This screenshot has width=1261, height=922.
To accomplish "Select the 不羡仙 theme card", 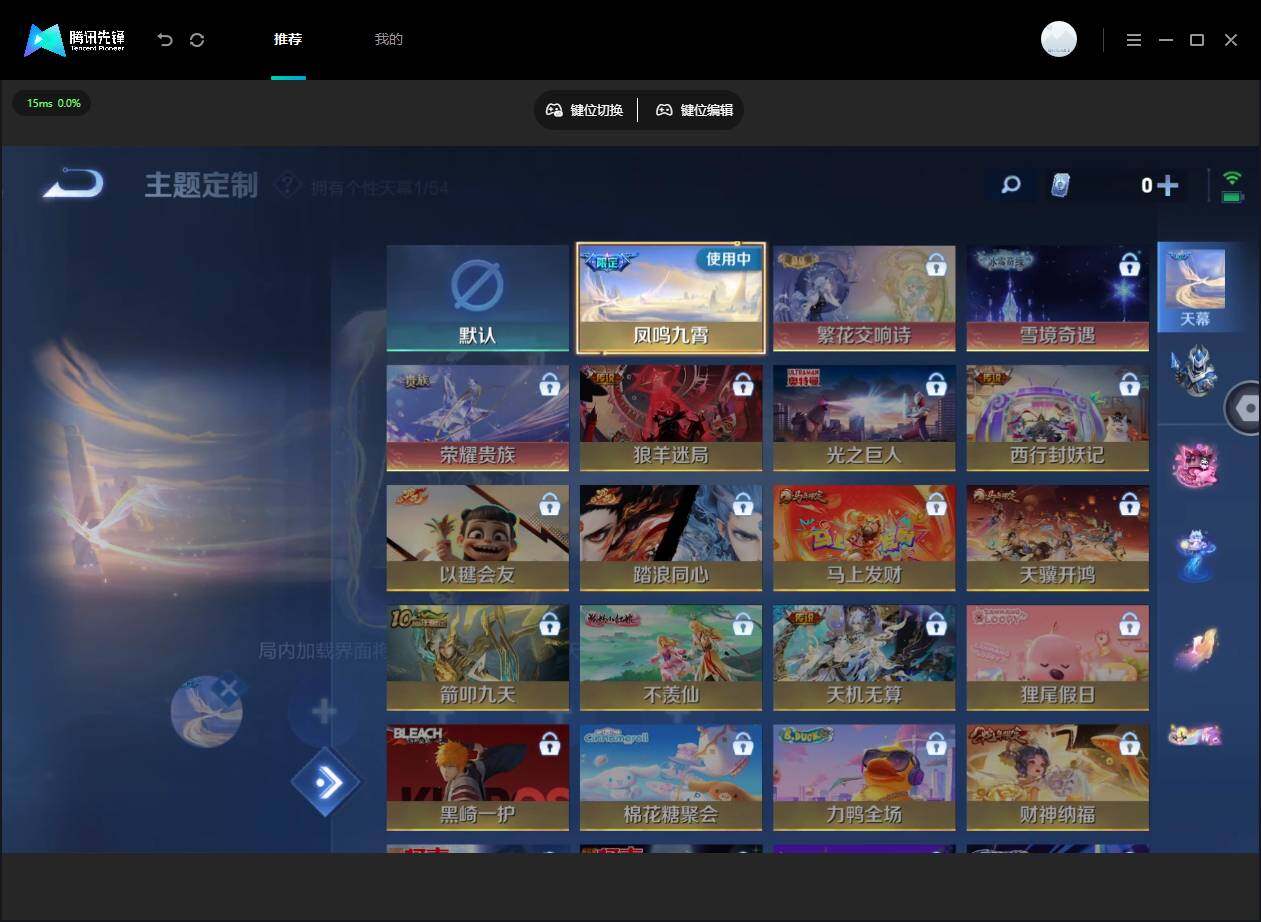I will [671, 658].
